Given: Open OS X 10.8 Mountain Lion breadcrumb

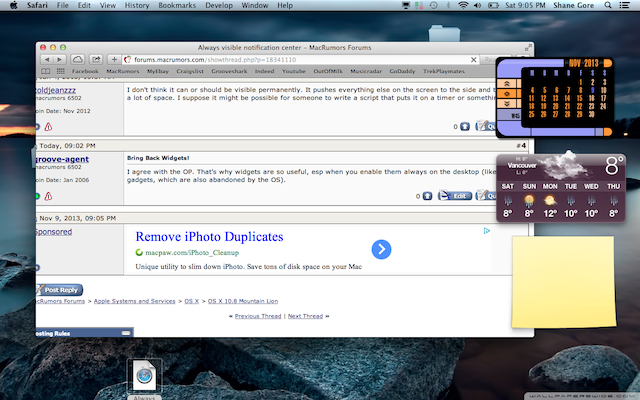Looking at the screenshot, I should 243,301.
